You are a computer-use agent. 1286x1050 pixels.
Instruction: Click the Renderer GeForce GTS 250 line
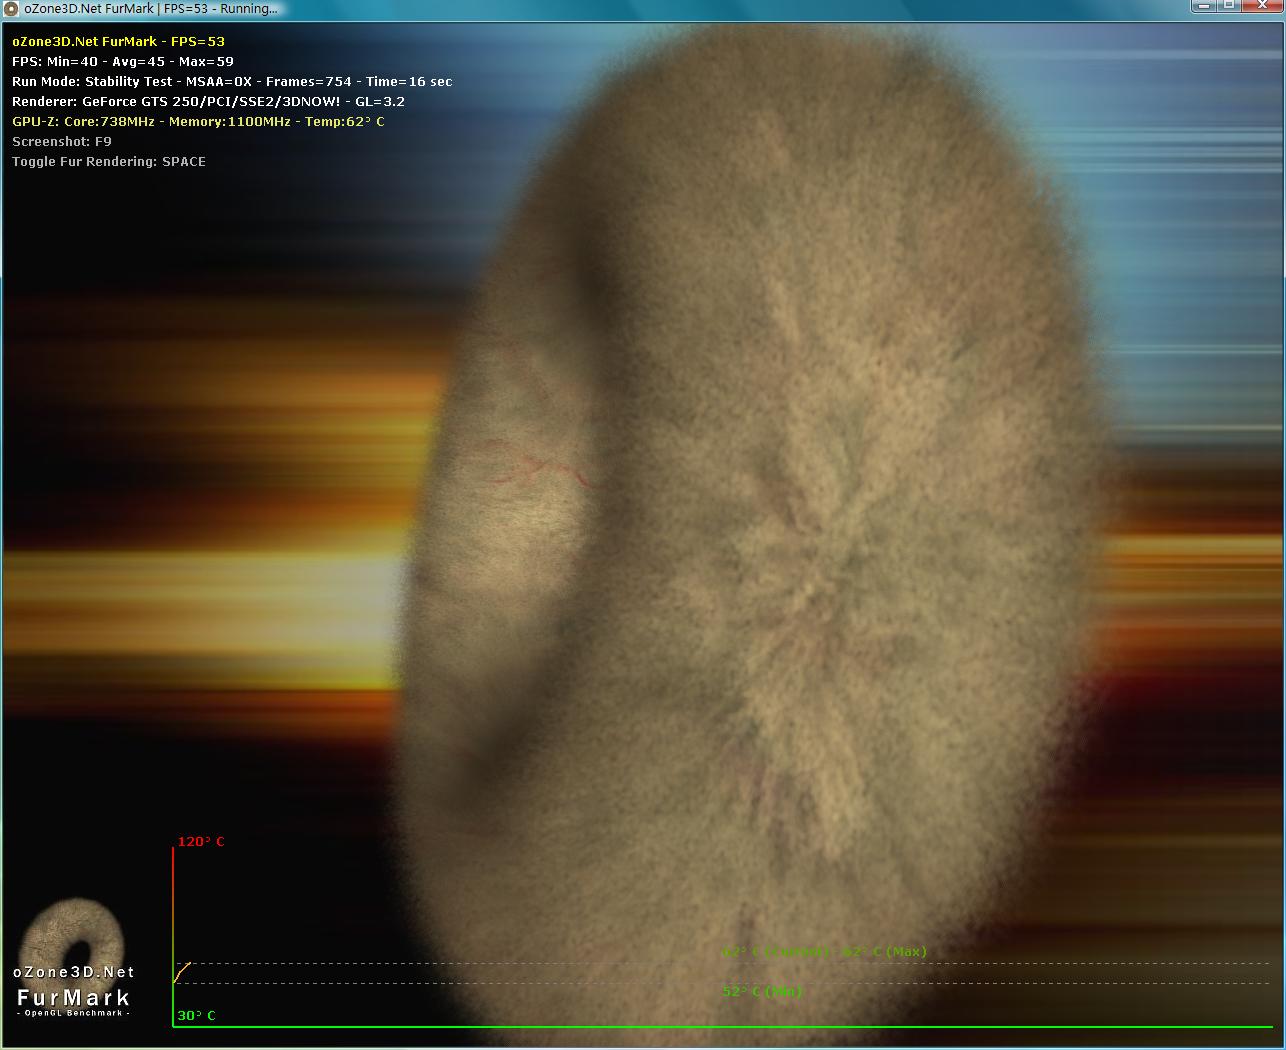(x=208, y=101)
